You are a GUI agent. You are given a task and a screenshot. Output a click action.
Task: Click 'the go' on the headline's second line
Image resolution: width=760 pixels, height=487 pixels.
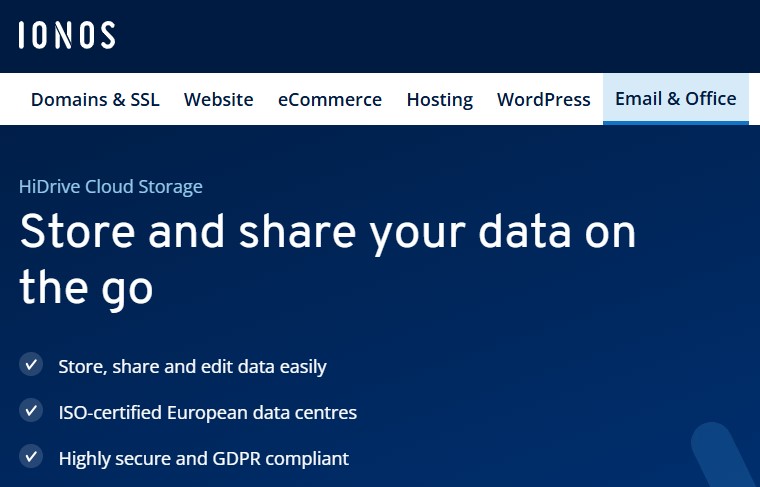click(x=86, y=286)
